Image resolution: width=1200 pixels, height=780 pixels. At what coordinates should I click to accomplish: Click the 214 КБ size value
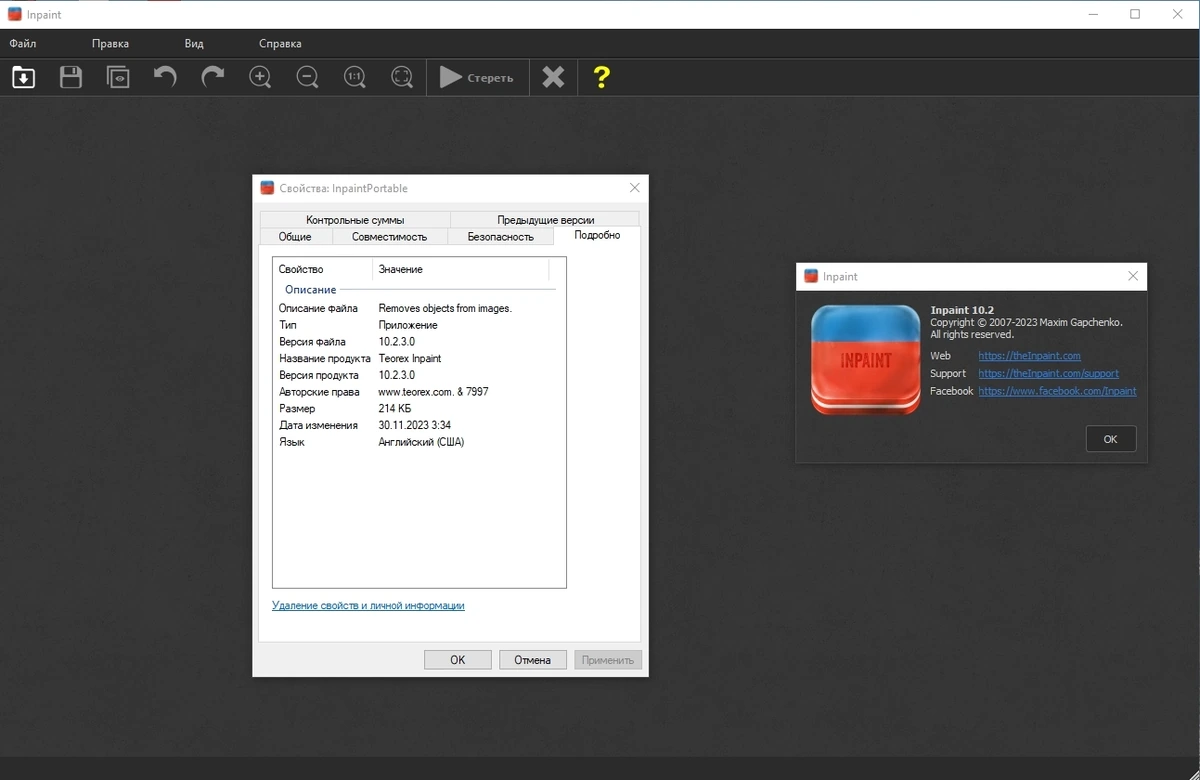pos(395,408)
